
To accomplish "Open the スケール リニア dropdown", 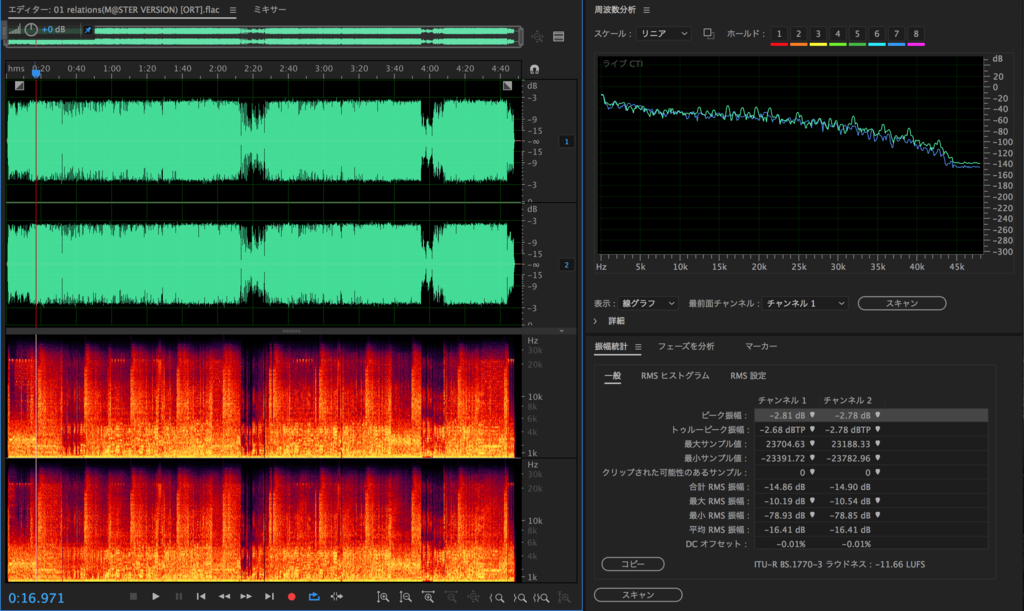I will 664,33.
